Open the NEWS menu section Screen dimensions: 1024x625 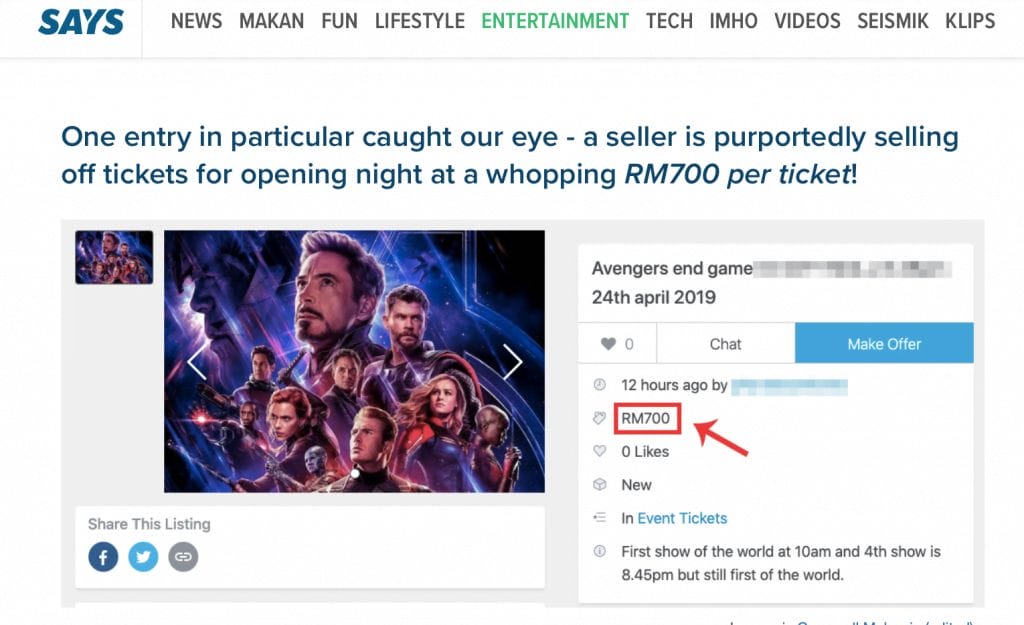pos(197,21)
